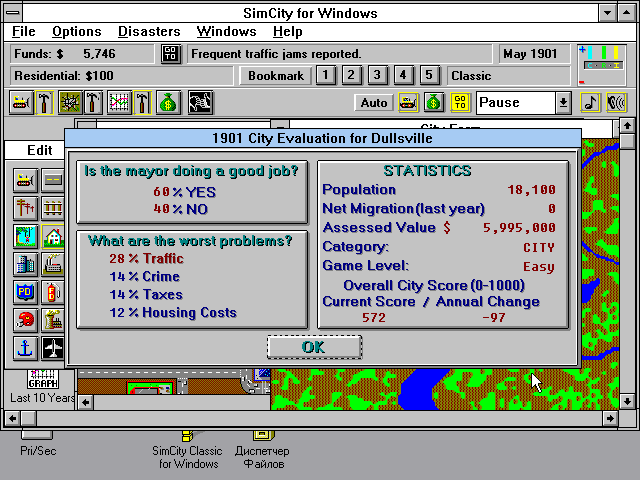
Task: Toggle music with the note icon
Action: pyautogui.click(x=590, y=102)
